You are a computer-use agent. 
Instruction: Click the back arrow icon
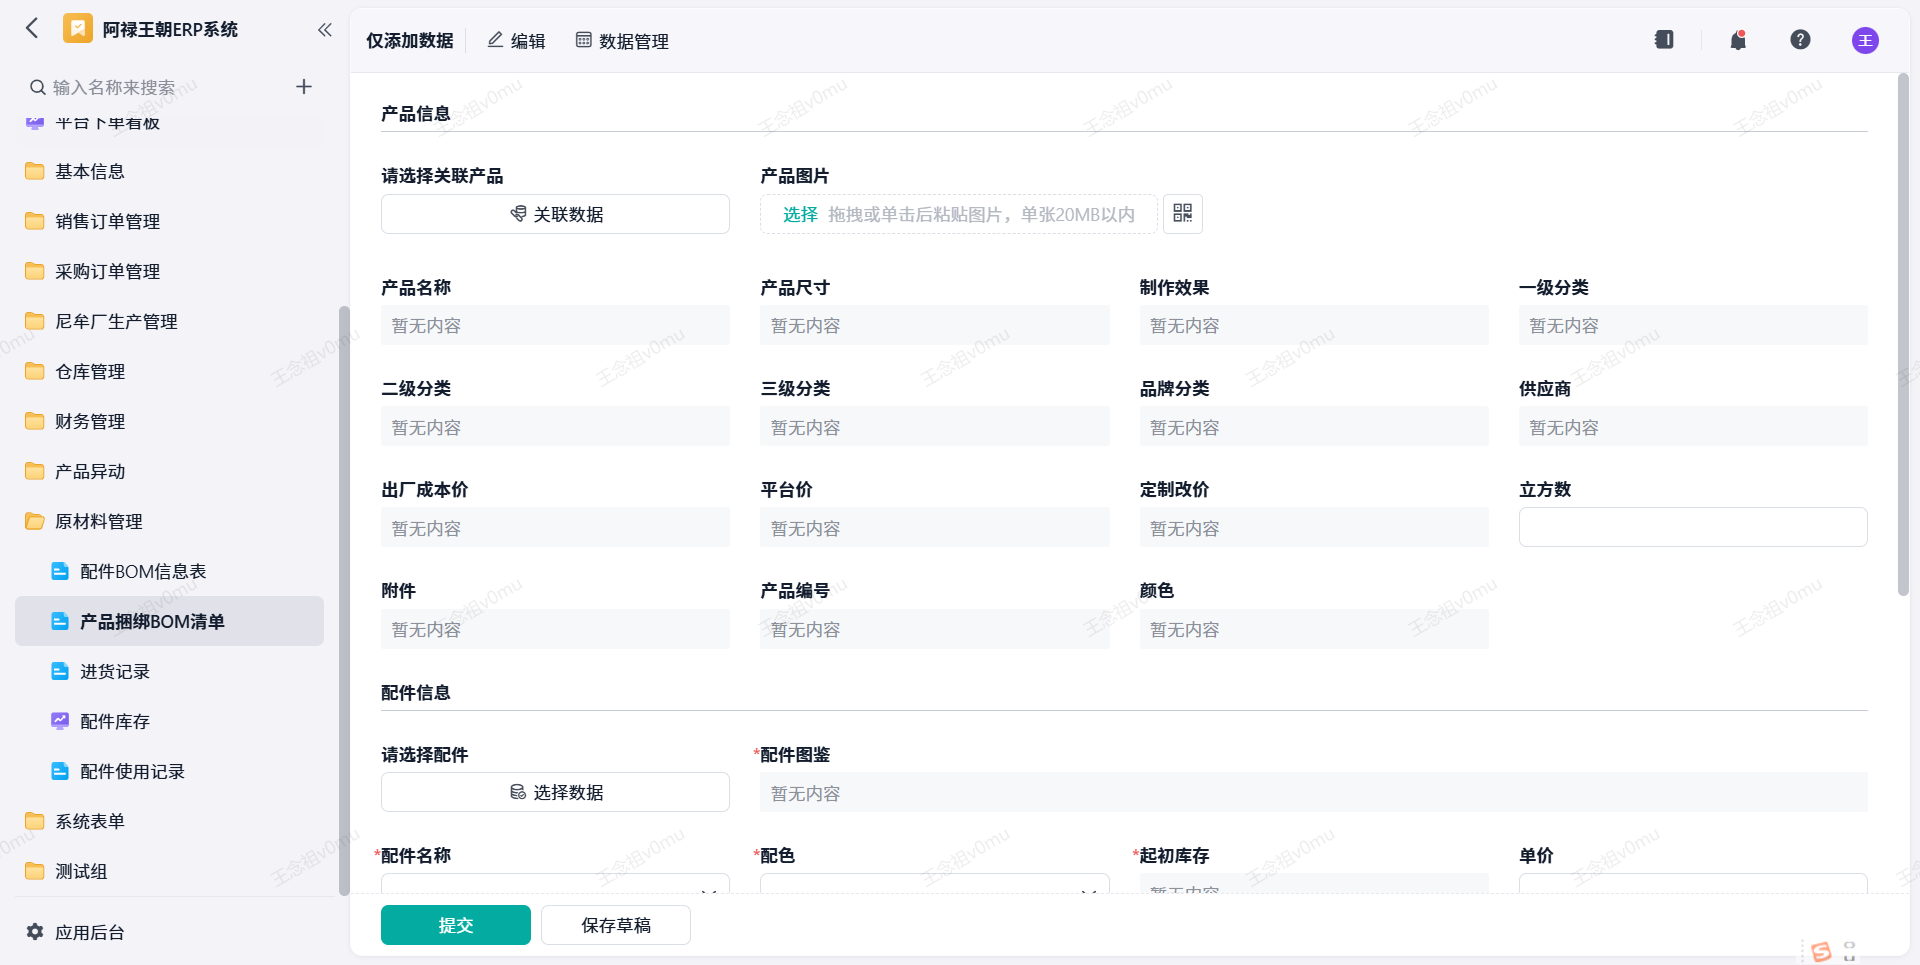(x=32, y=28)
